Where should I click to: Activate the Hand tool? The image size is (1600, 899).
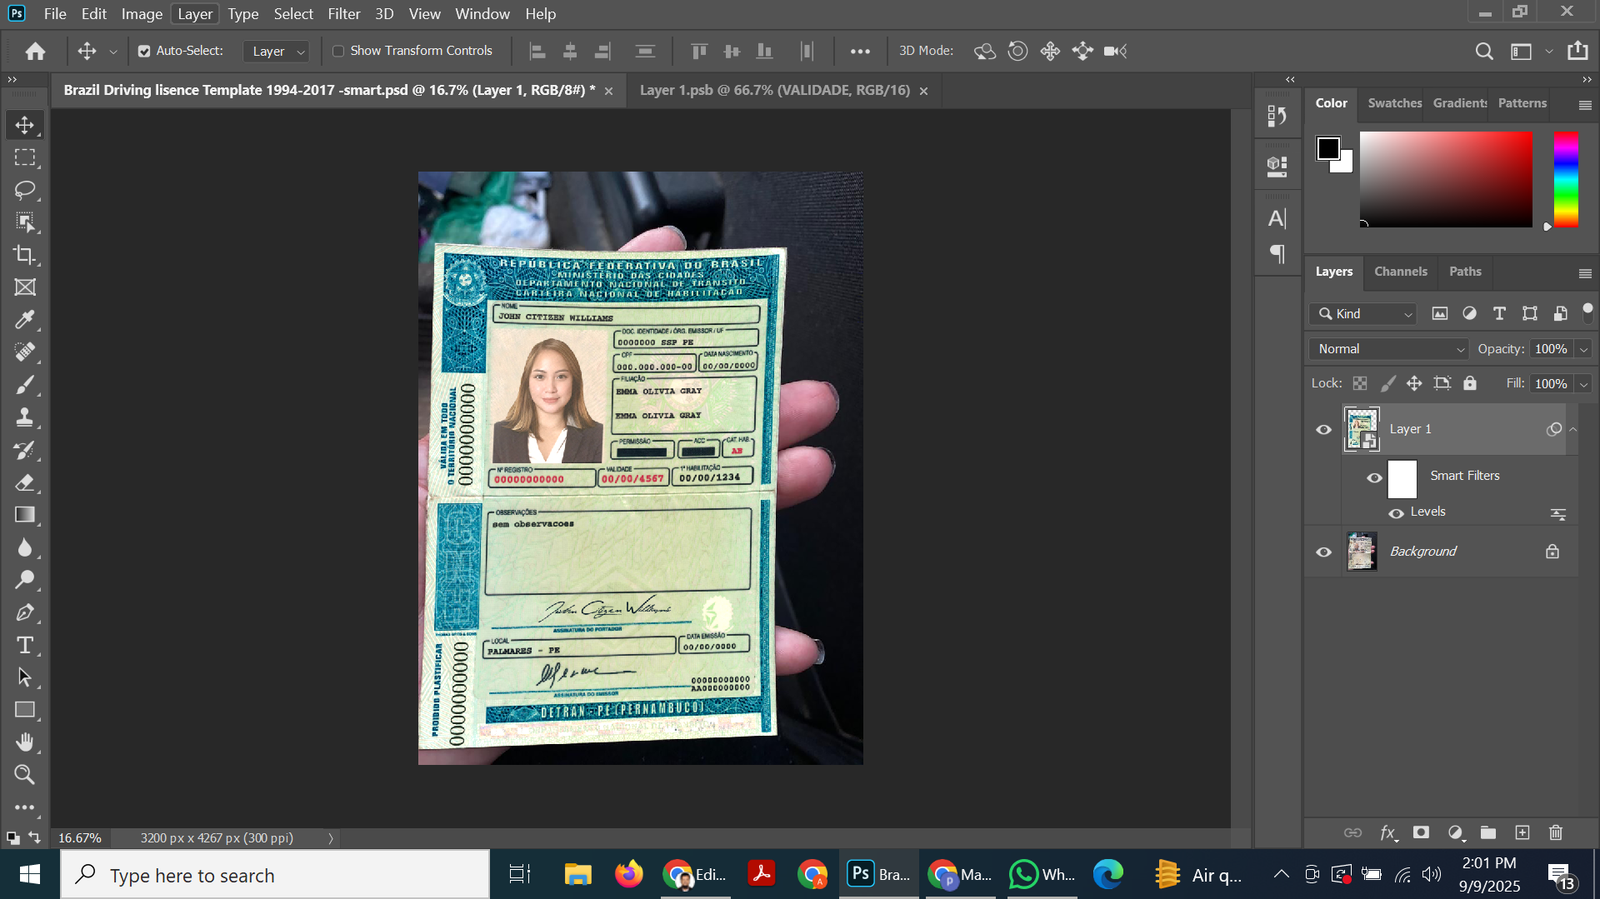[x=25, y=742]
